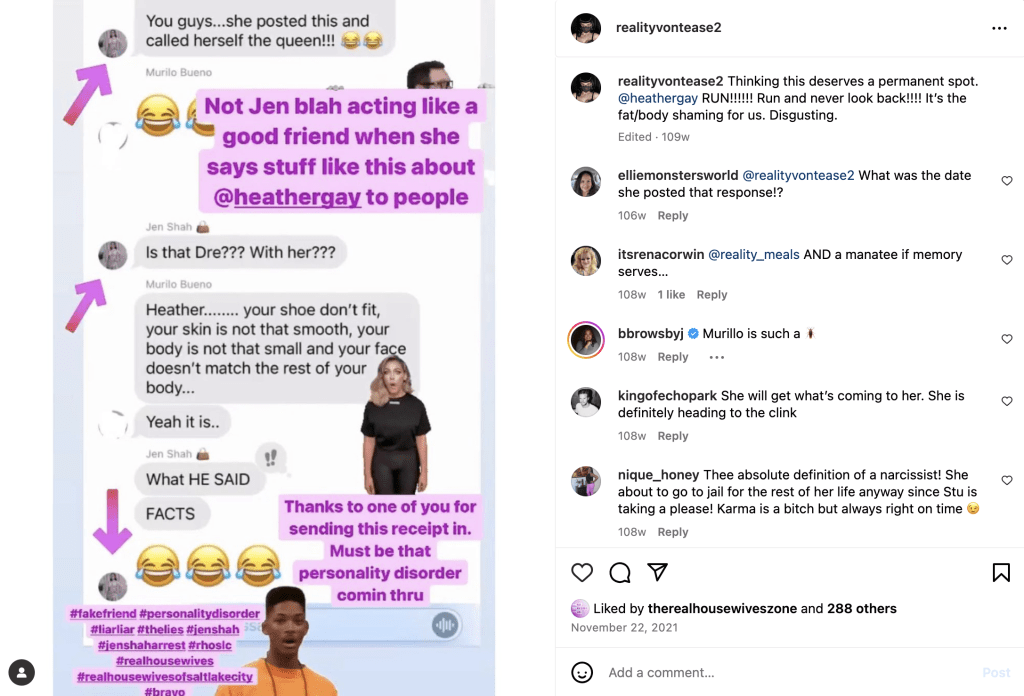Screen dimensions: 1024x696
Task: Reply to elliemonstersworld's comment
Action: [x=673, y=215]
